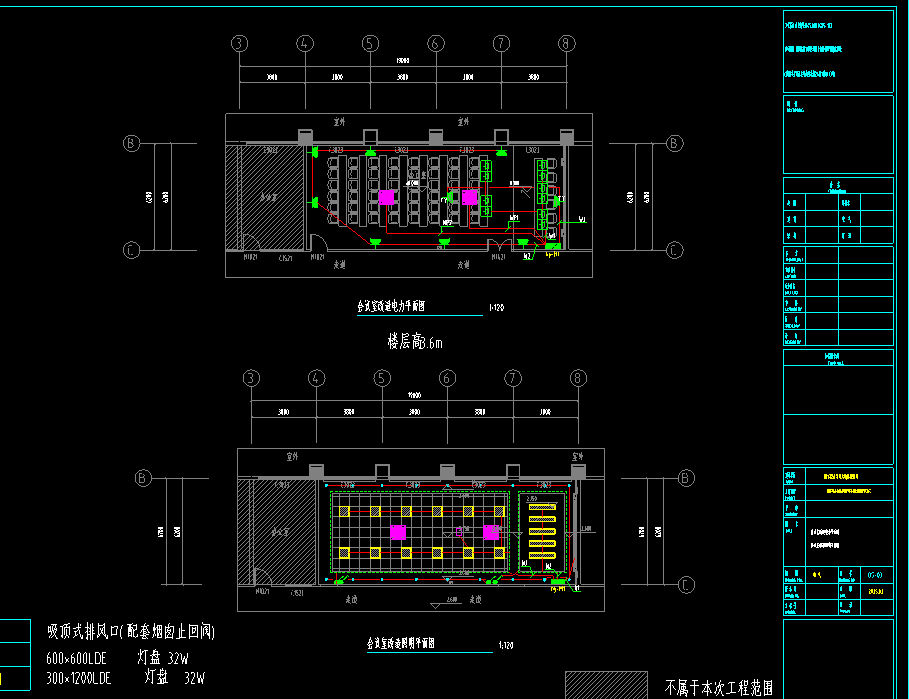Select title text 会议室改造电力平面图
The width and height of the screenshot is (909, 699).
[391, 305]
